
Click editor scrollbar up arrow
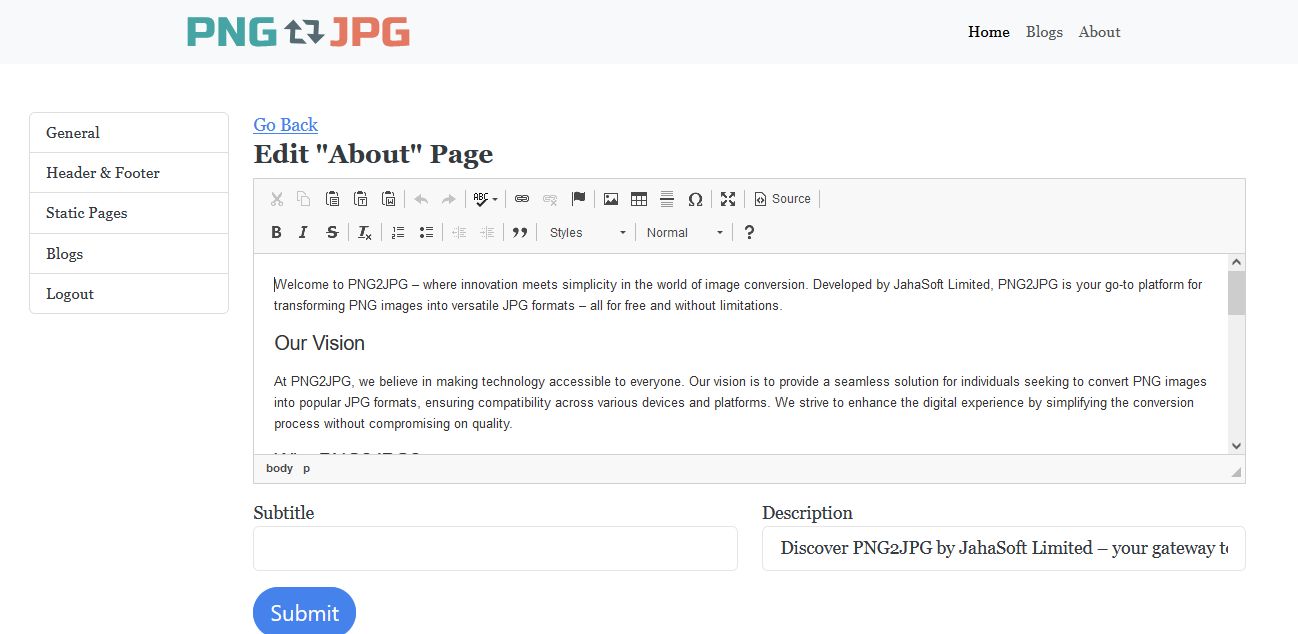tap(1237, 263)
